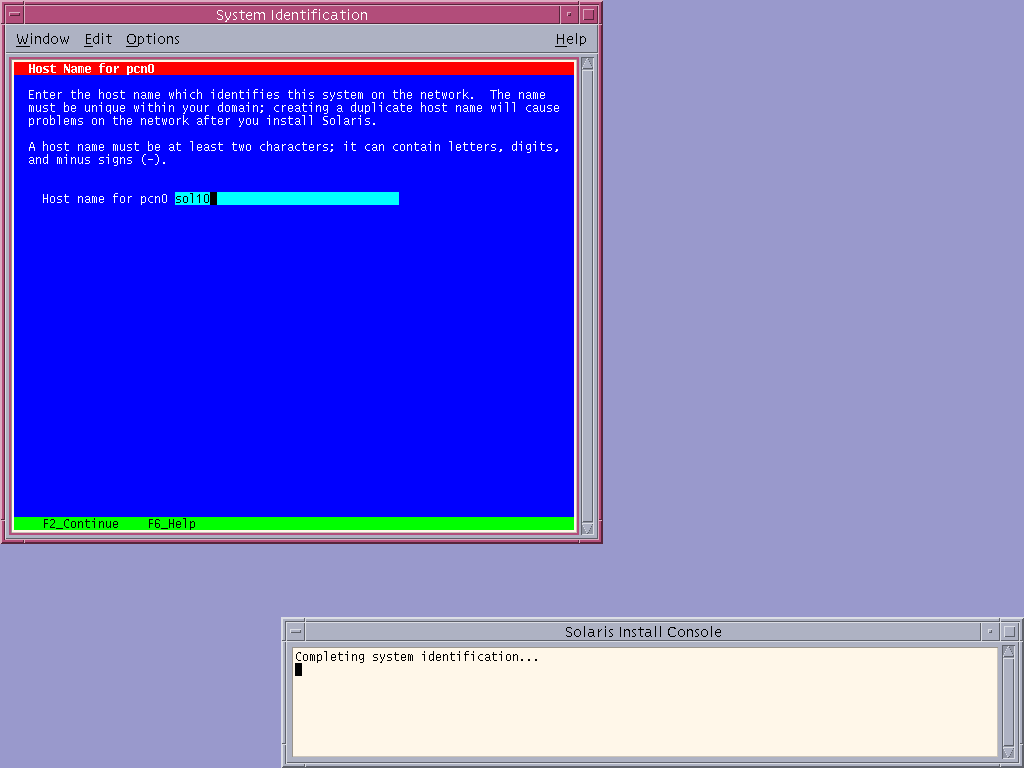Viewport: 1024px width, 768px height.
Task: Open Solaris Install Console window menu button
Action: 296,632
